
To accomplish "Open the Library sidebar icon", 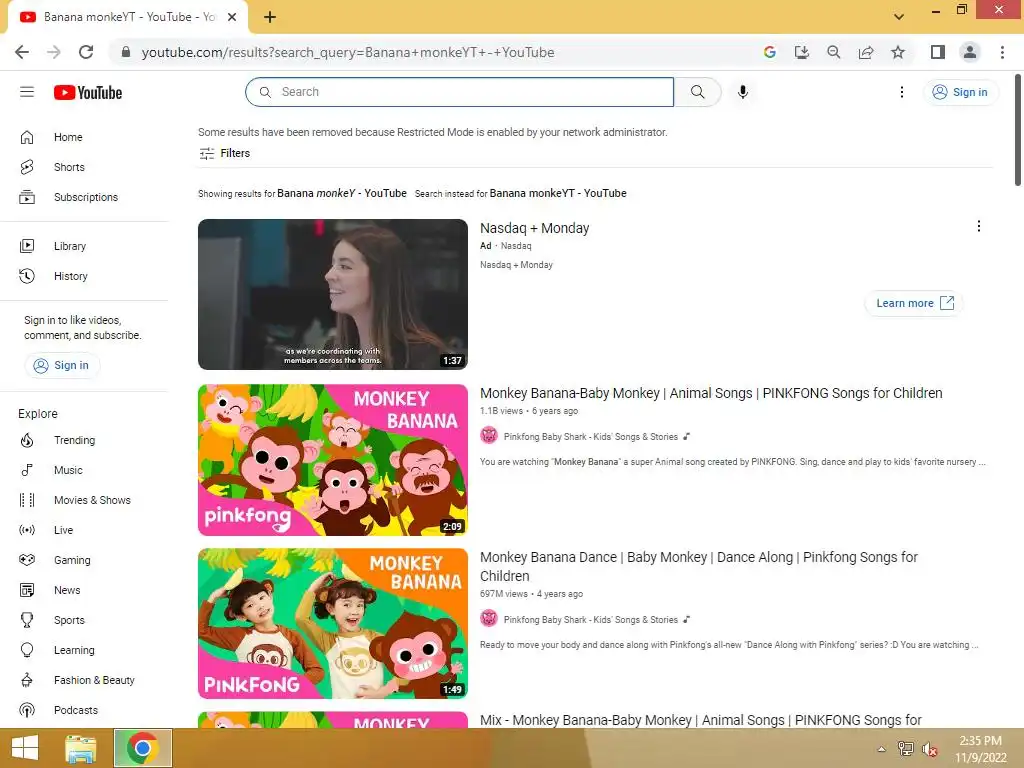I will coord(27,246).
